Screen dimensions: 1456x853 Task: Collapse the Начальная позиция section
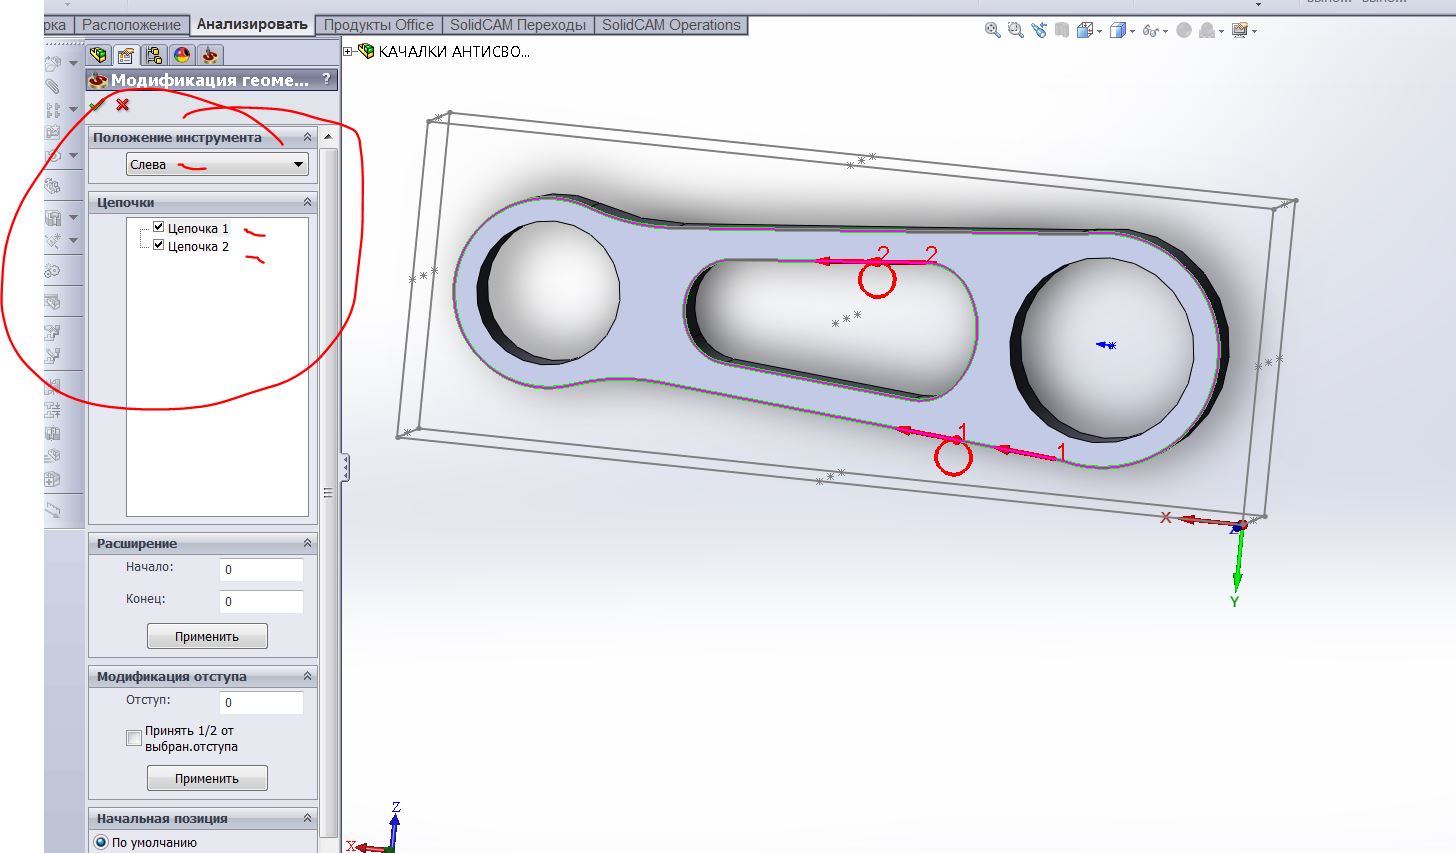(307, 818)
